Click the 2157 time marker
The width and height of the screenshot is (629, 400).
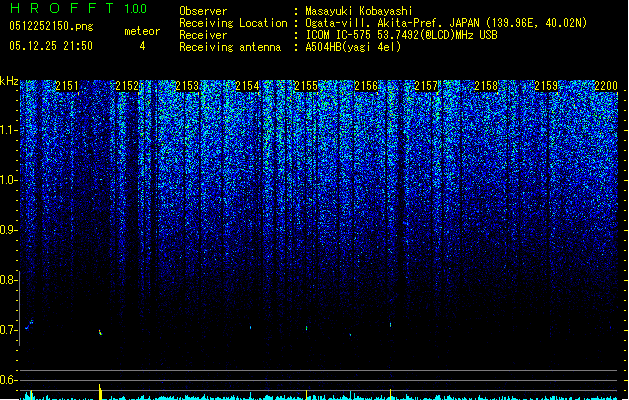[x=426, y=86]
